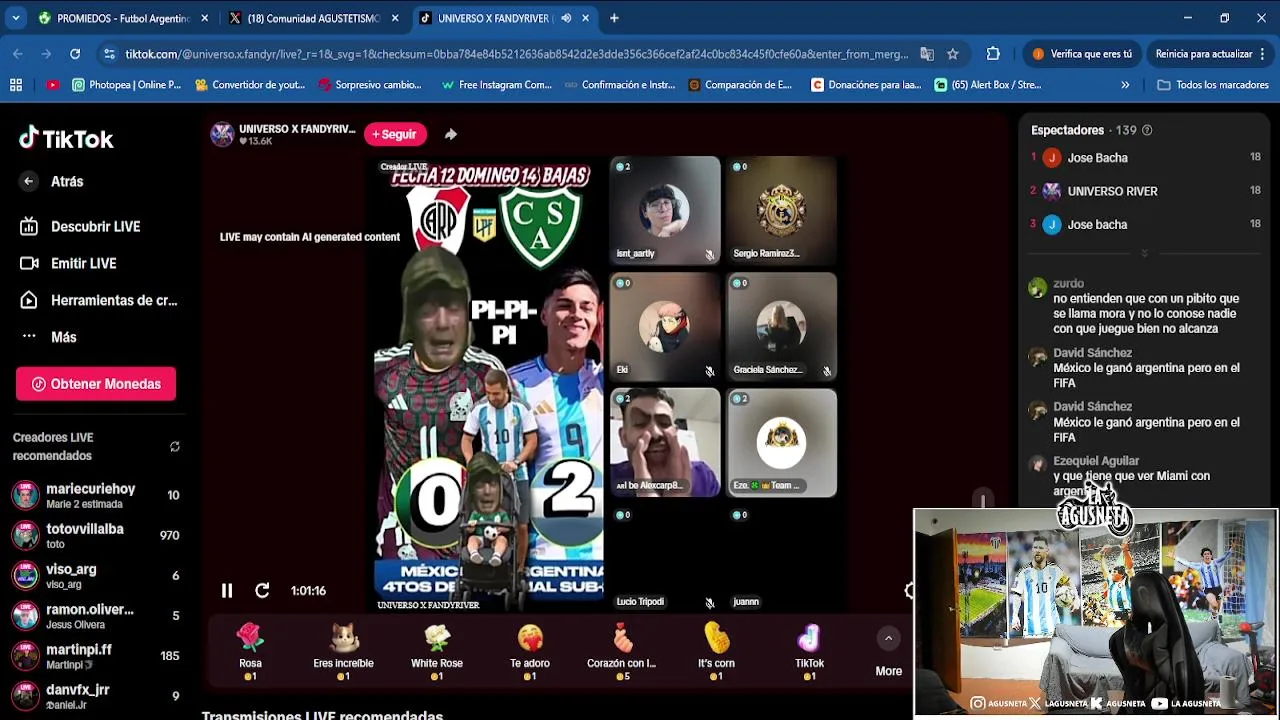Image resolution: width=1280 pixels, height=720 pixels.
Task: Open Lucio Tripodi guest tile
Action: 665,558
